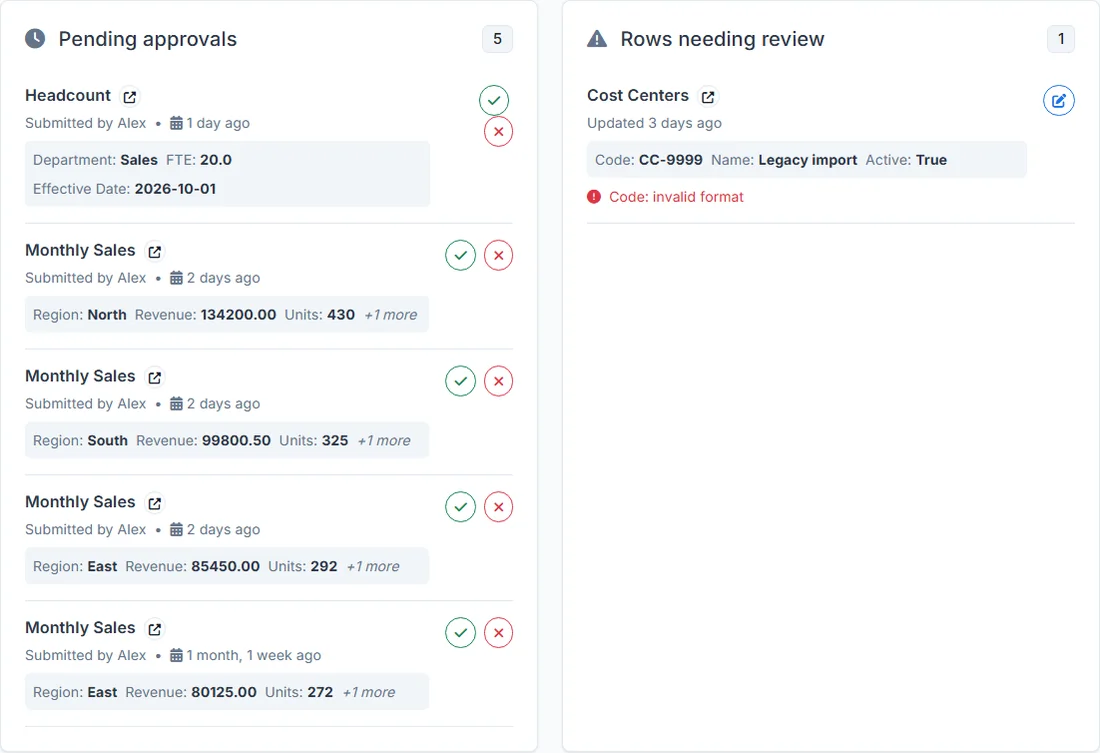
Task: Click the '1 day ago' timestamp under Headcount
Action: point(218,123)
